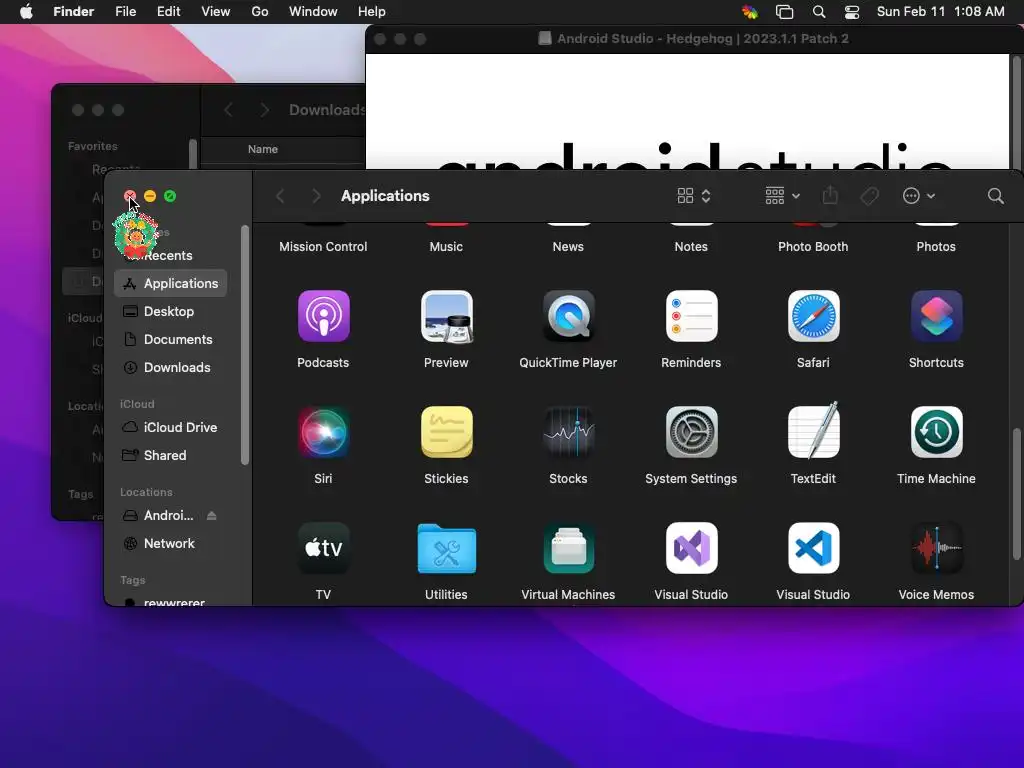Select the blue Visual Studio Code icon
The height and width of the screenshot is (768, 1024).
click(x=814, y=549)
